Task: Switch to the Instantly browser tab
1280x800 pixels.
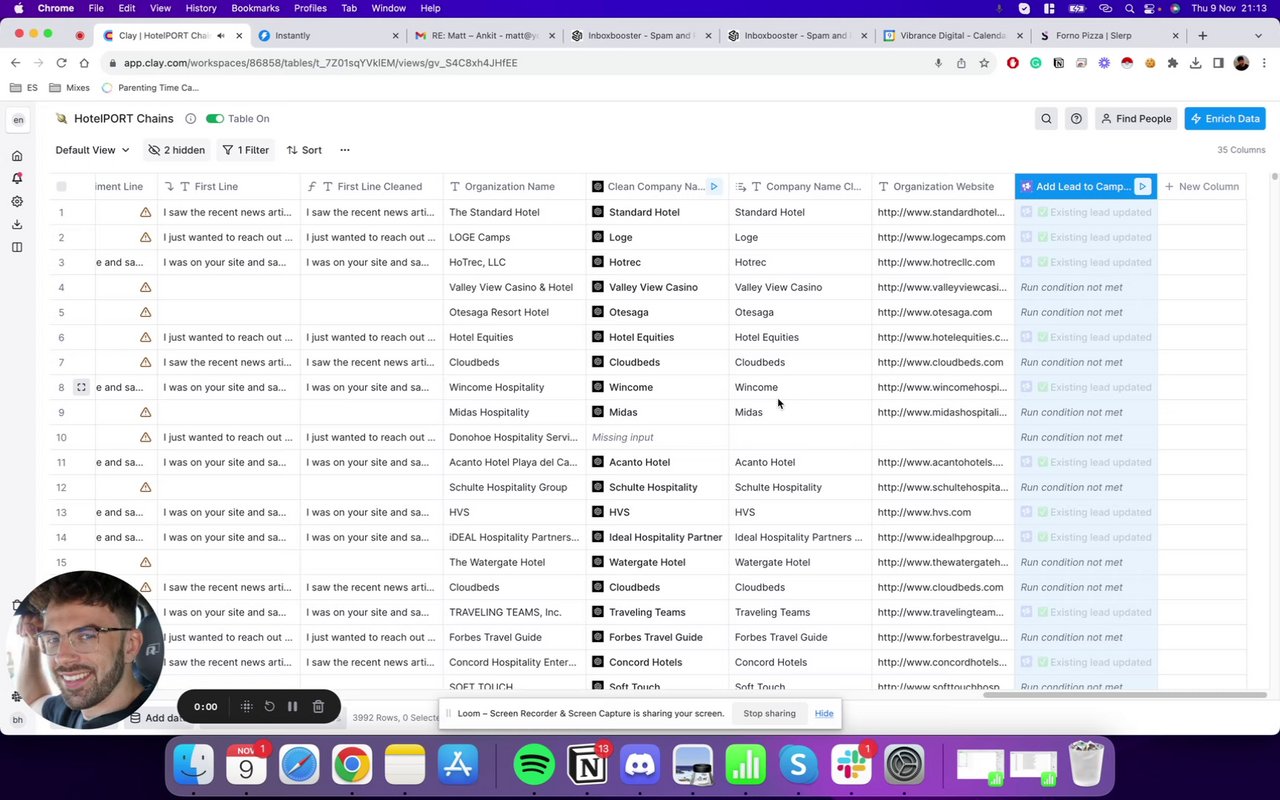Action: (x=328, y=35)
